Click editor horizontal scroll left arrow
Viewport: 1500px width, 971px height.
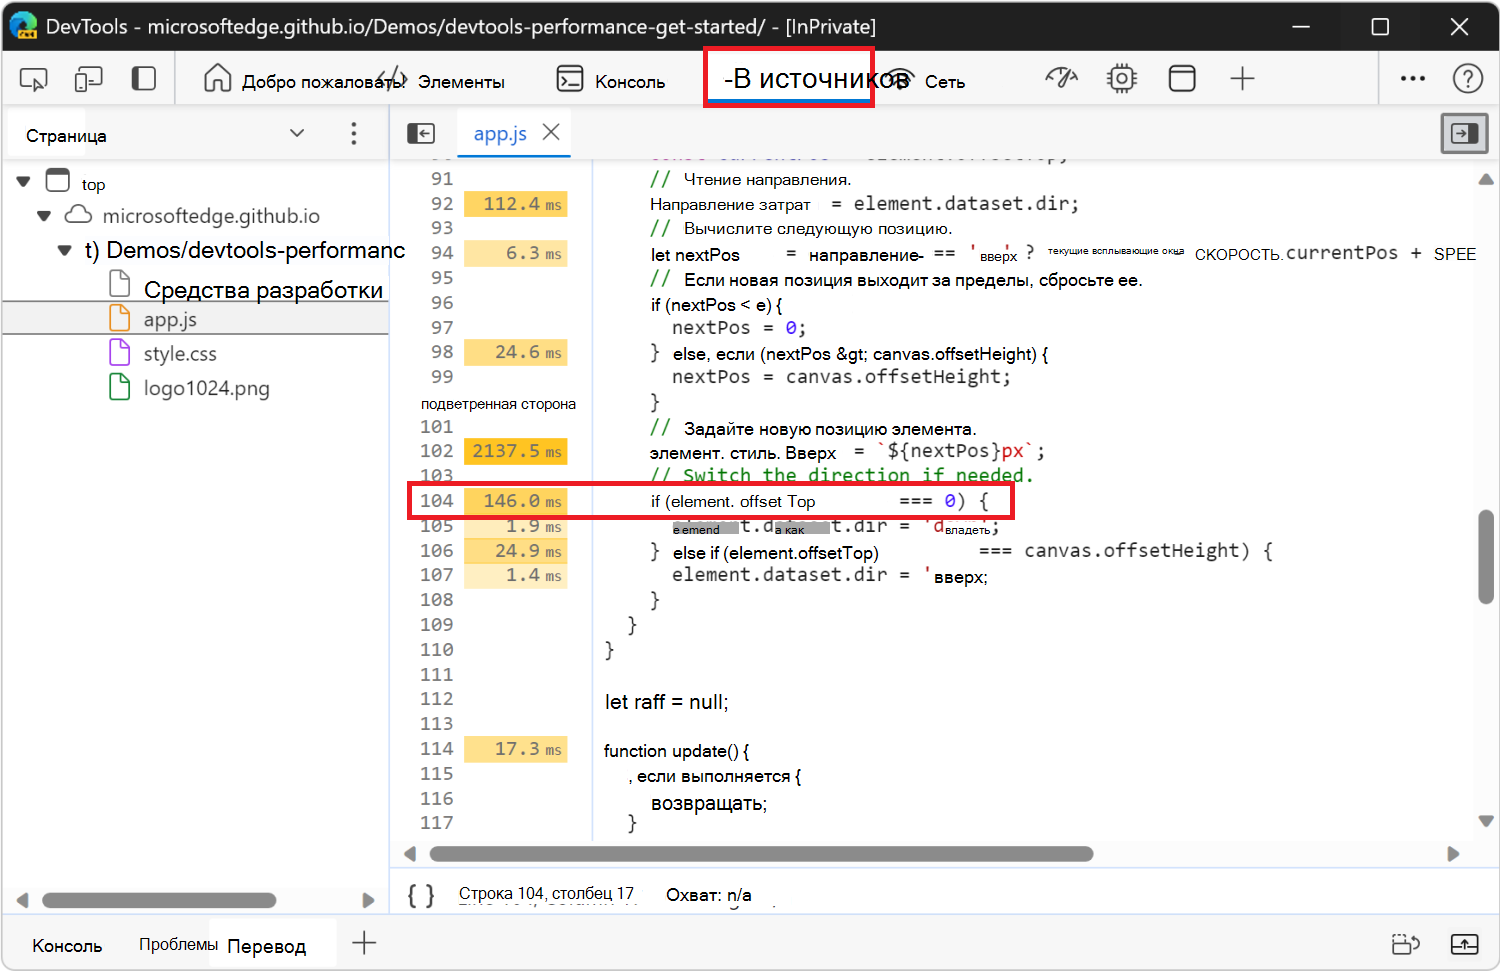tap(410, 854)
